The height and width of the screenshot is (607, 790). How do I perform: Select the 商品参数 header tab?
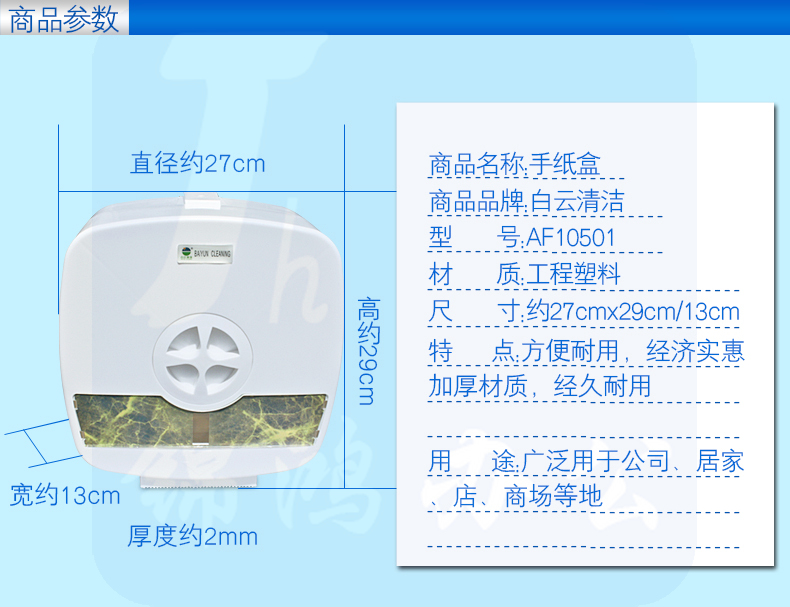click(x=64, y=20)
